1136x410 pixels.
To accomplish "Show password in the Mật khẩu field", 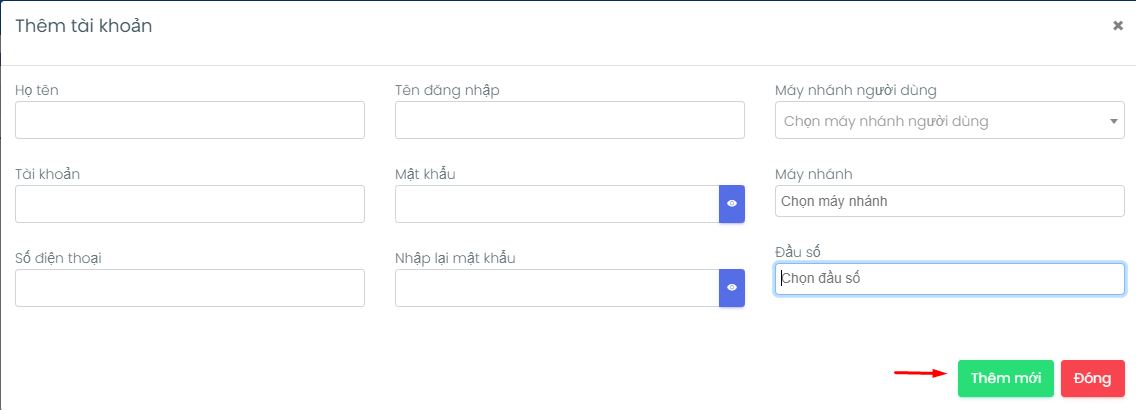I will tap(732, 204).
